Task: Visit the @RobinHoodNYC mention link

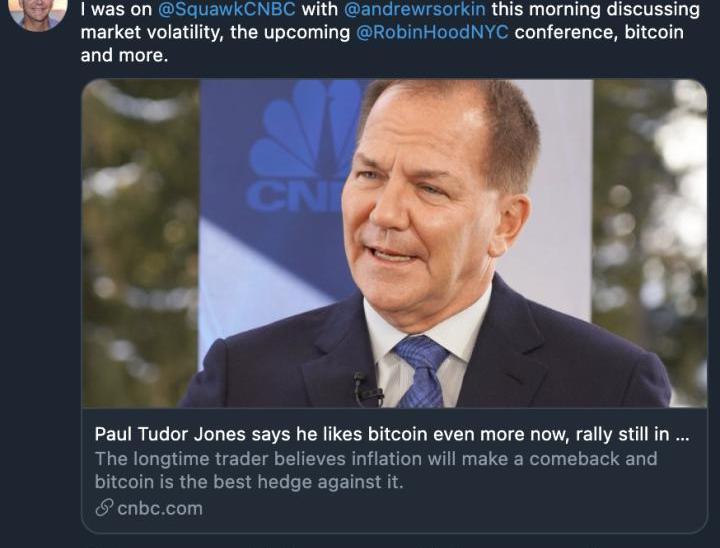Action: click(x=431, y=32)
